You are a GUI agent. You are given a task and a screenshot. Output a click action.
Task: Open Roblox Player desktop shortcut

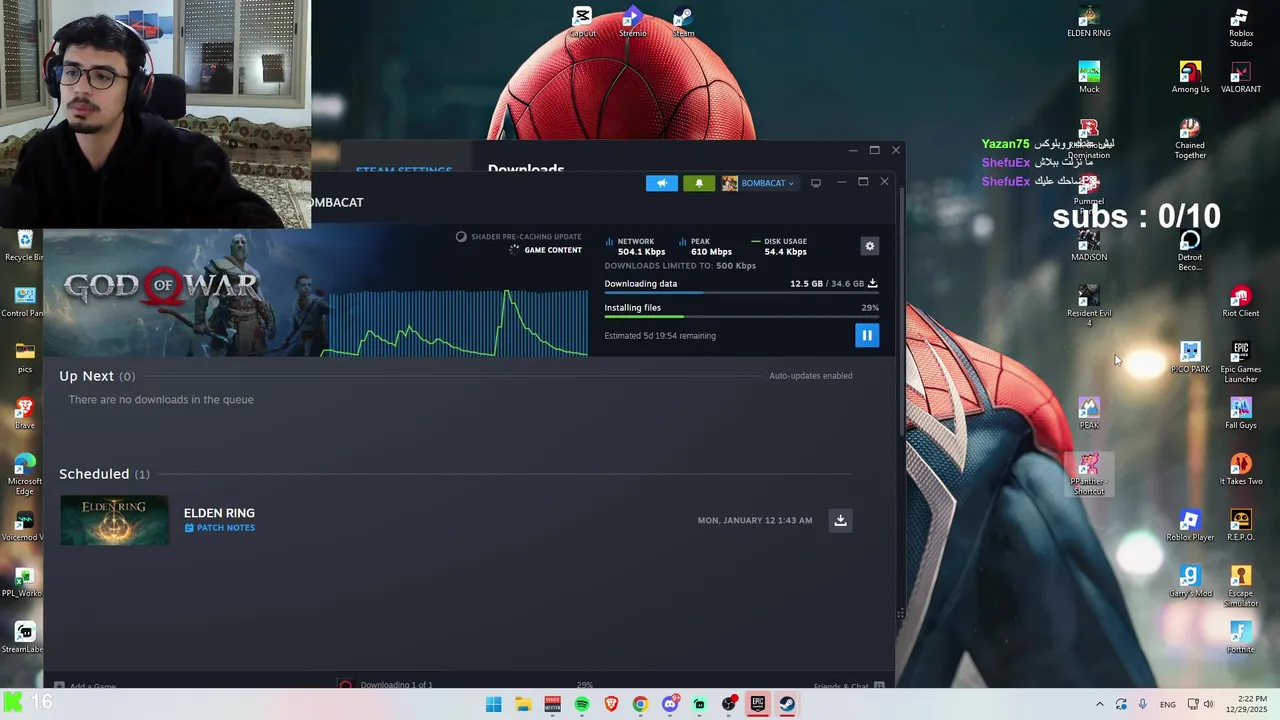point(1190,526)
